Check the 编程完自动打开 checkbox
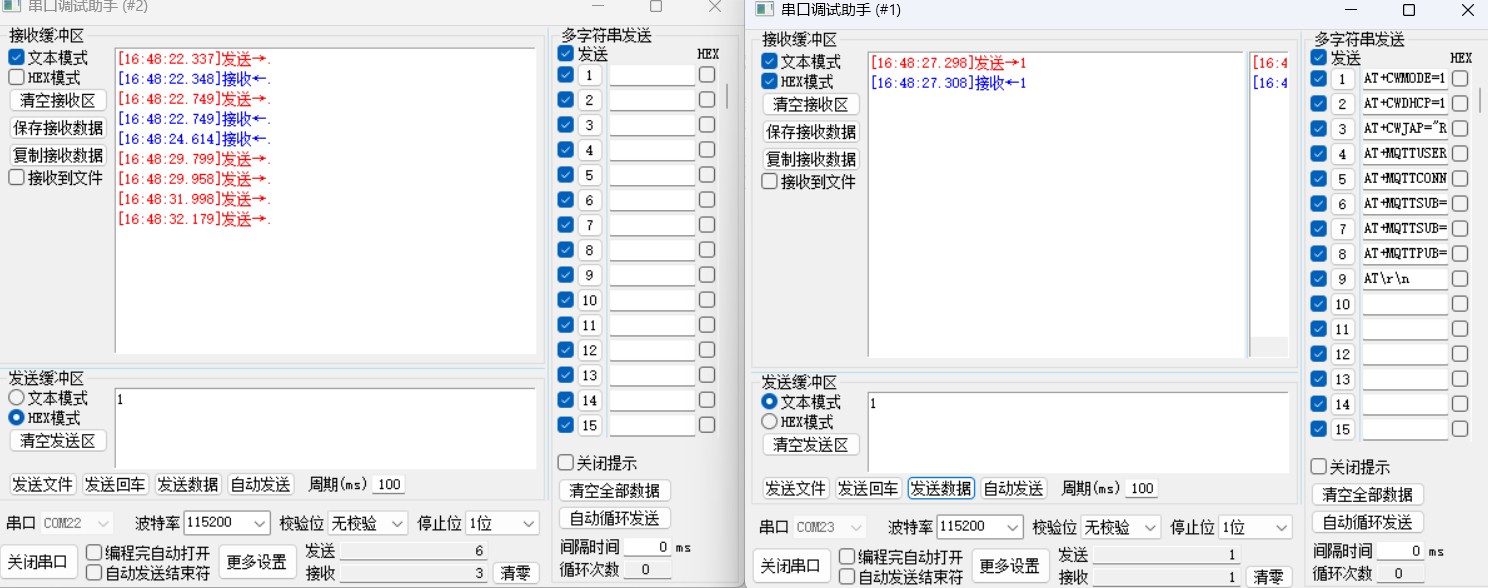This screenshot has height=588, width=1488. tap(93, 551)
